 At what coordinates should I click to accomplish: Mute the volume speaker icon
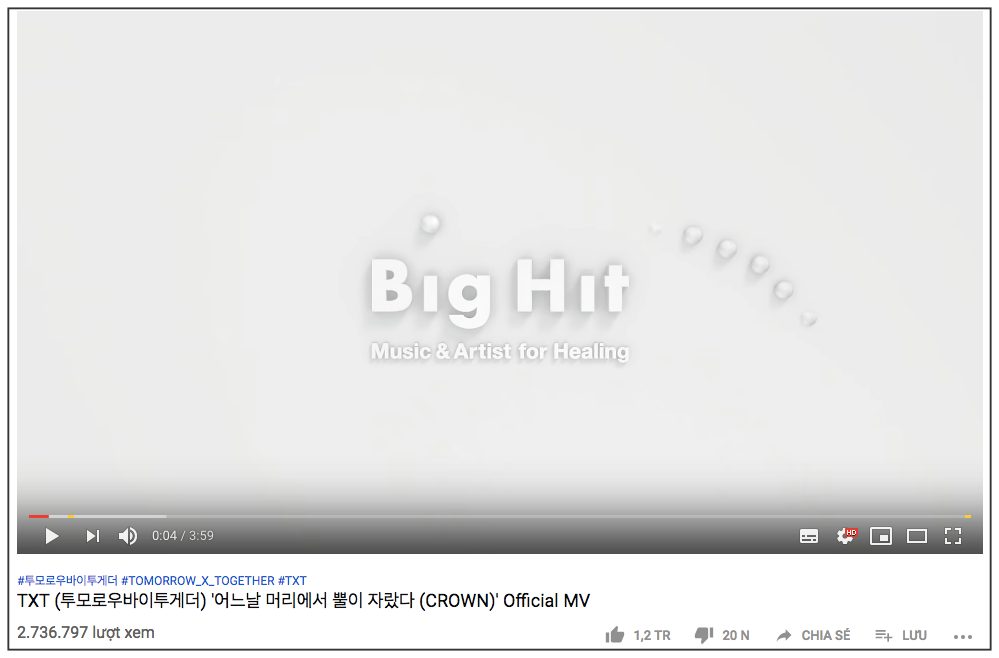pyautogui.click(x=128, y=536)
